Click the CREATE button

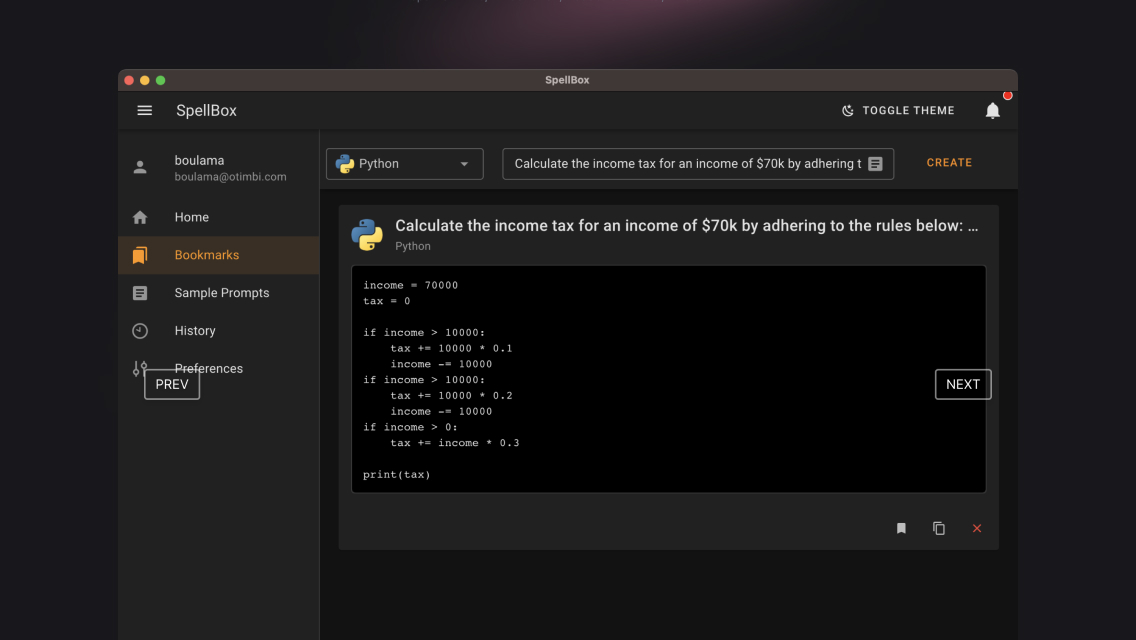(x=948, y=162)
